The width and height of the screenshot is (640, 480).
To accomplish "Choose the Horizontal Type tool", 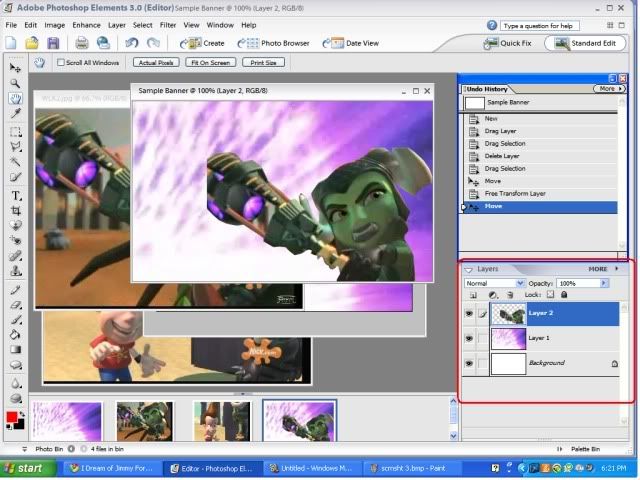I will [16, 195].
